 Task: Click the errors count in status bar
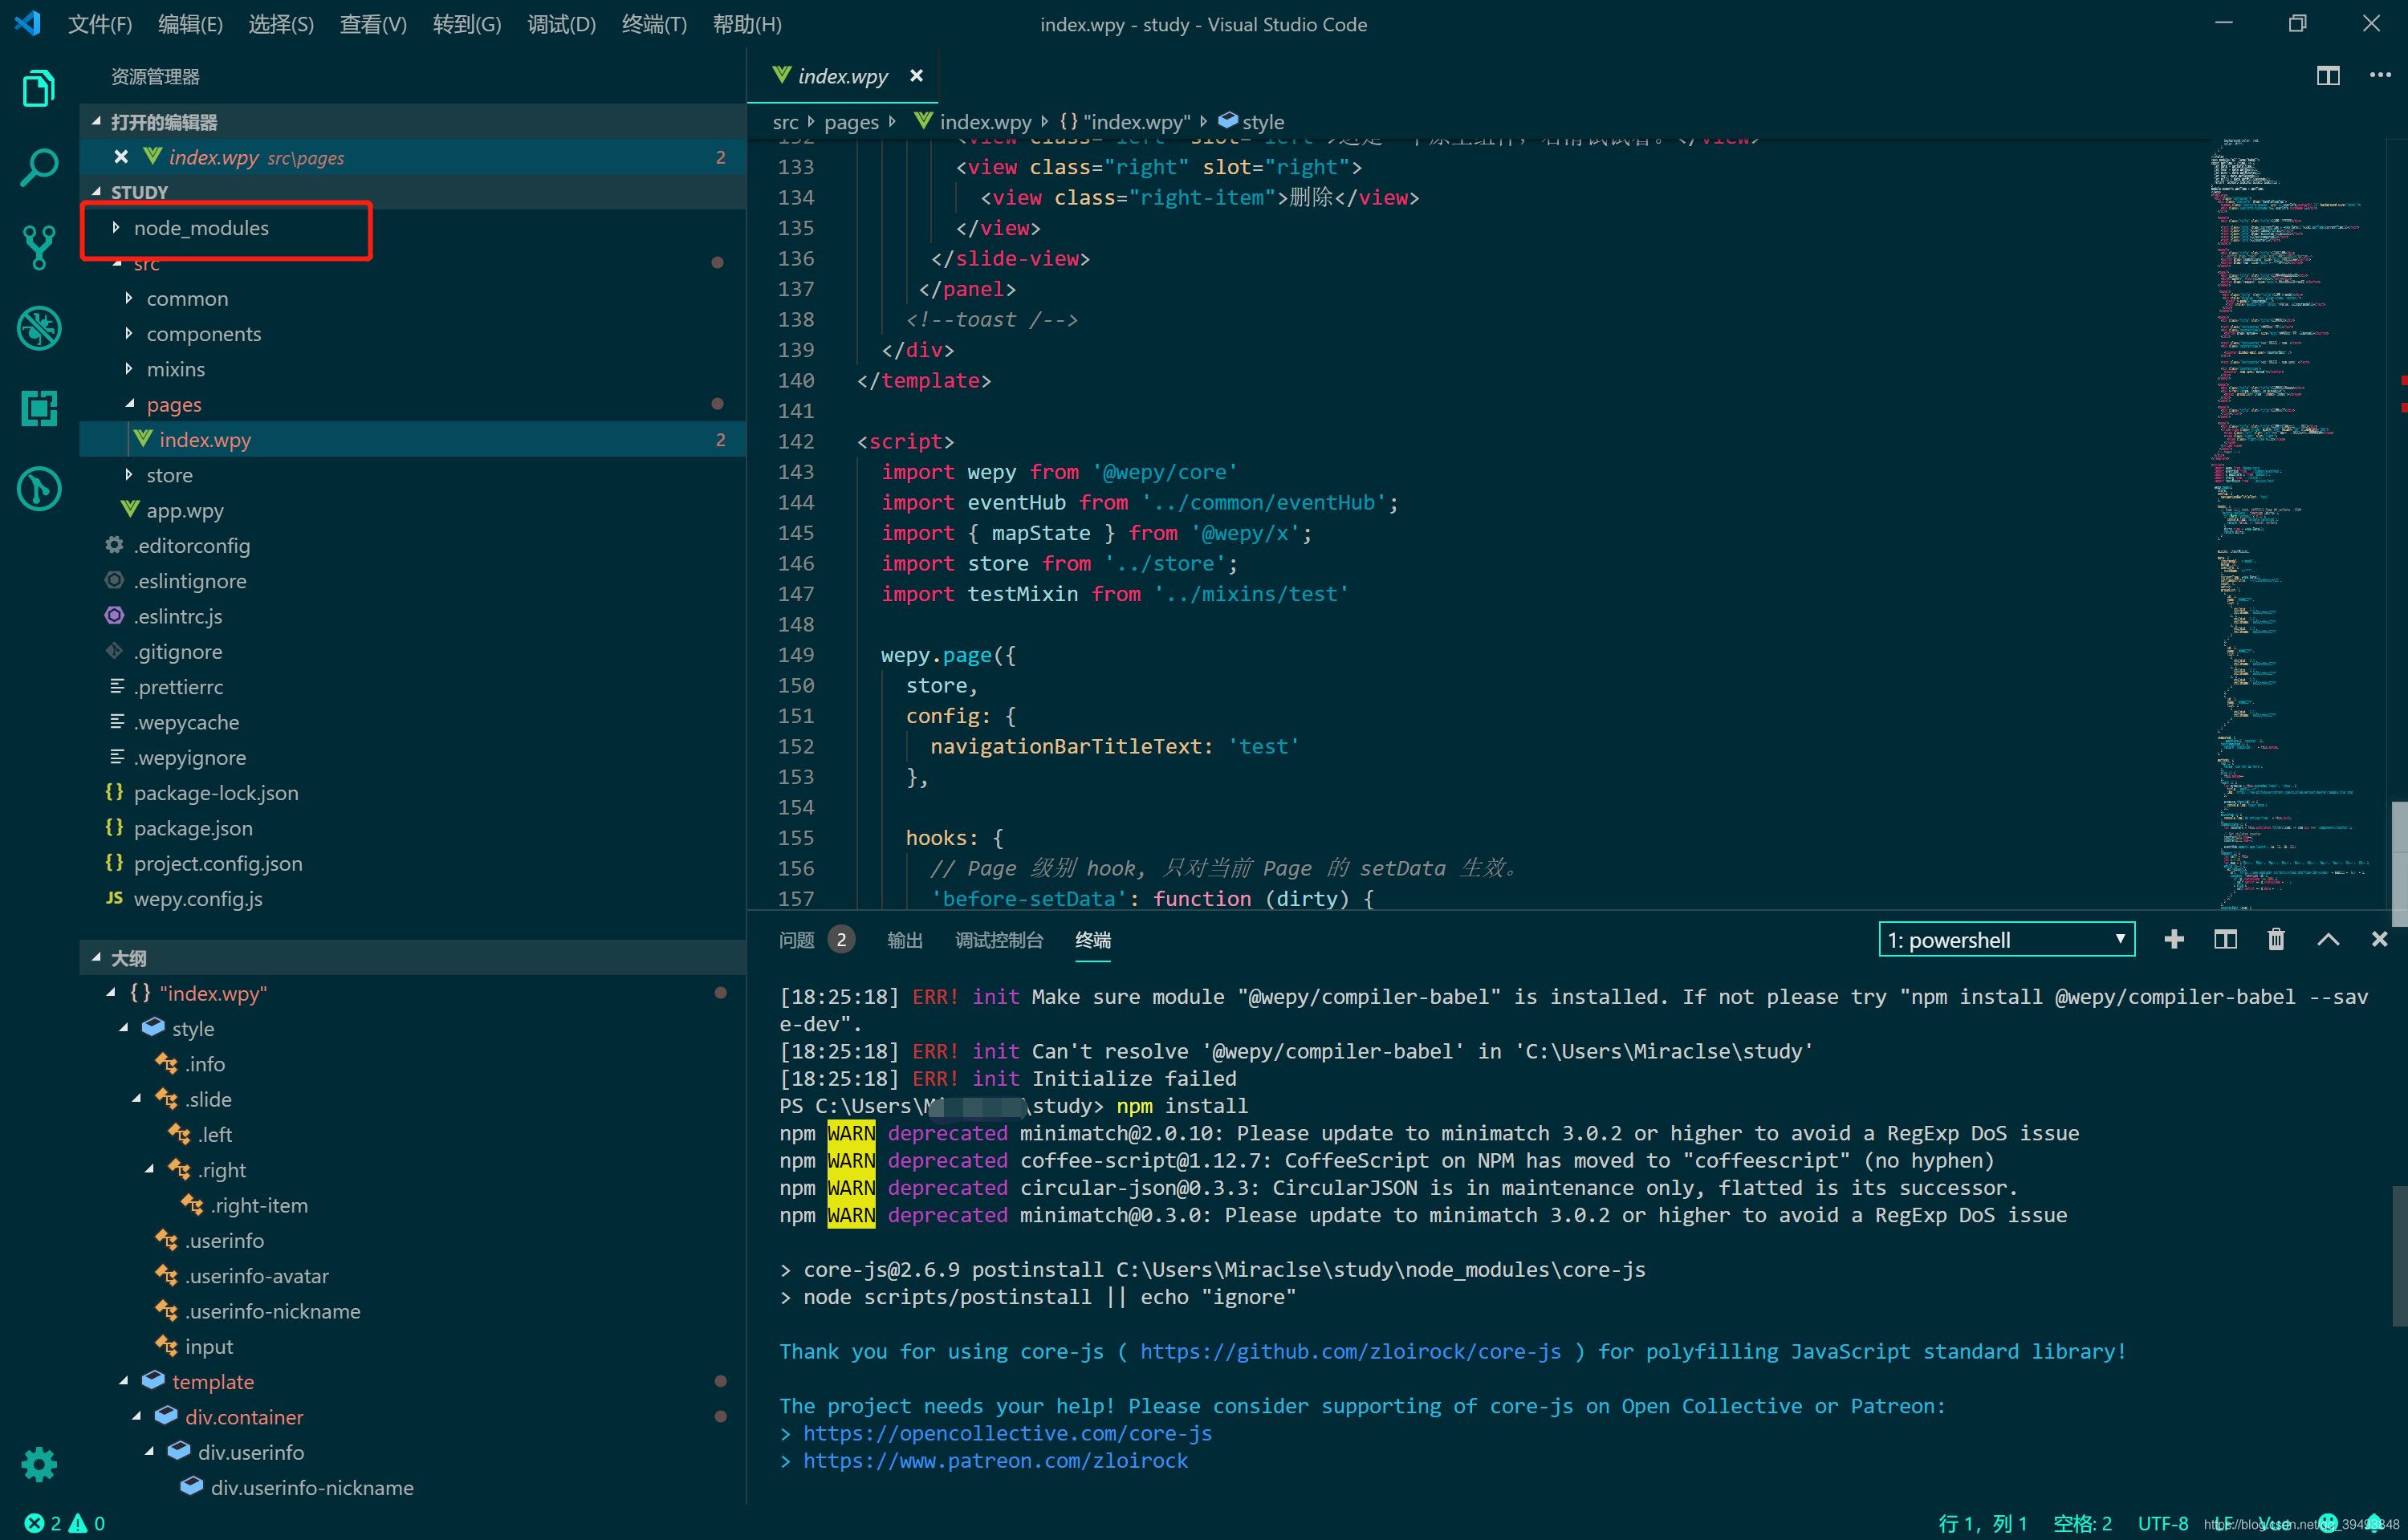coord(43,1523)
